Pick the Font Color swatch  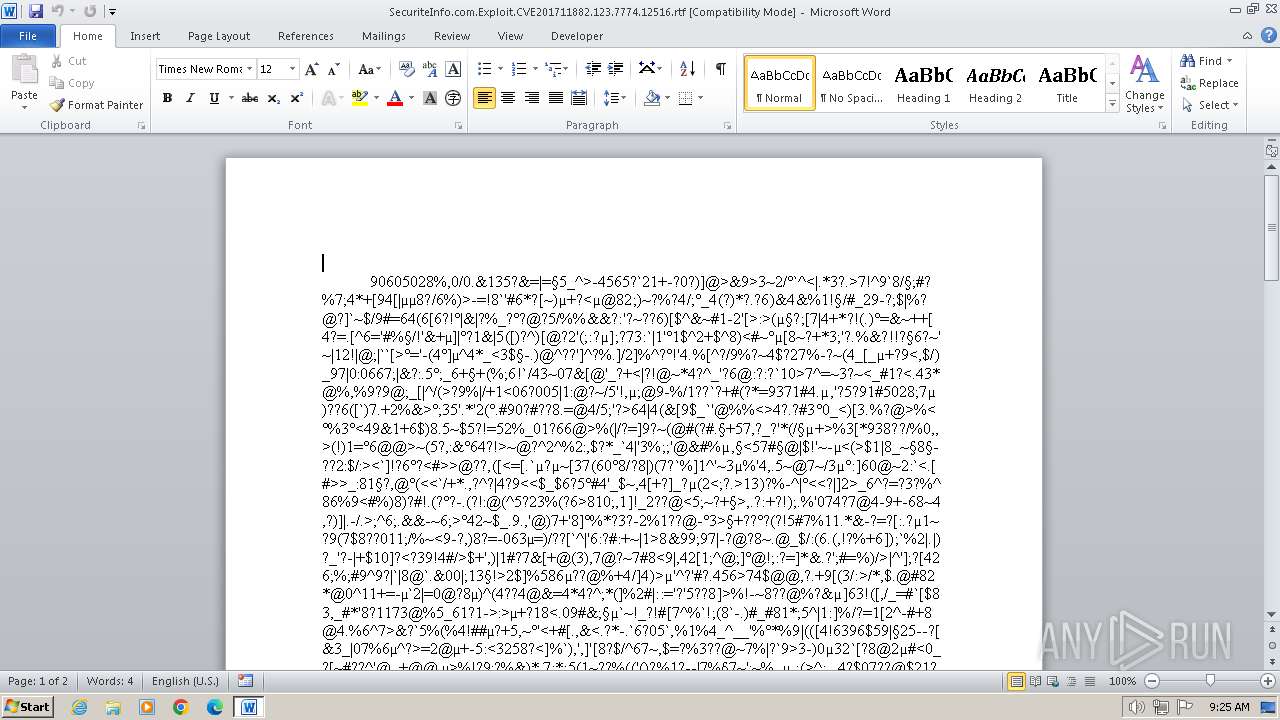394,98
